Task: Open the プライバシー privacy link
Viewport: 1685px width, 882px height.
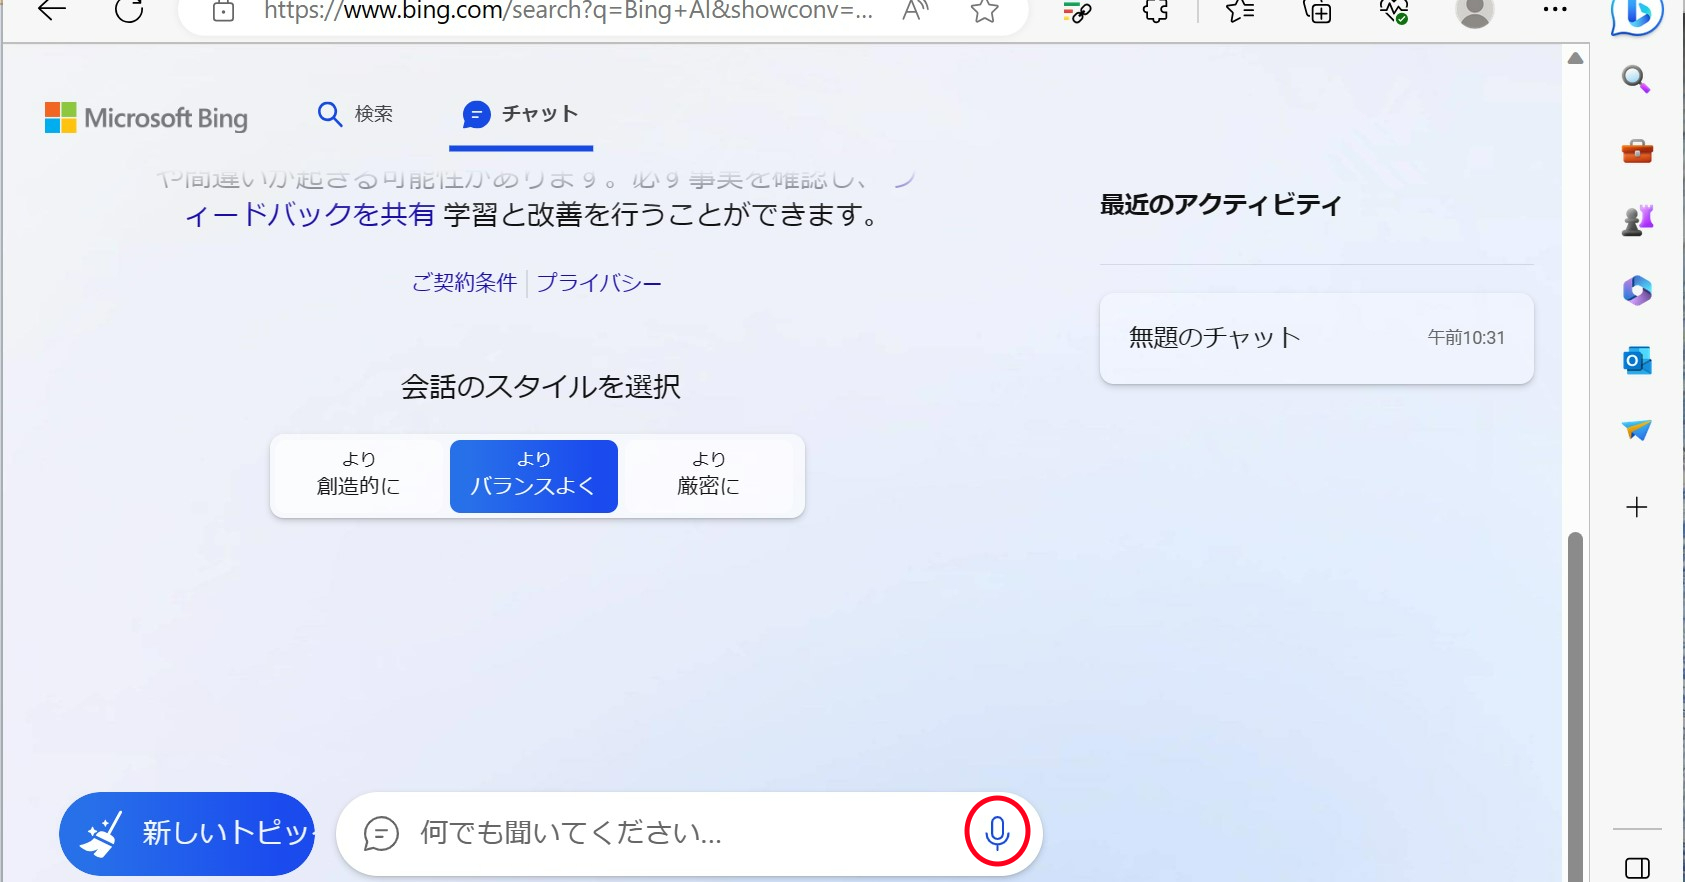Action: pyautogui.click(x=598, y=283)
